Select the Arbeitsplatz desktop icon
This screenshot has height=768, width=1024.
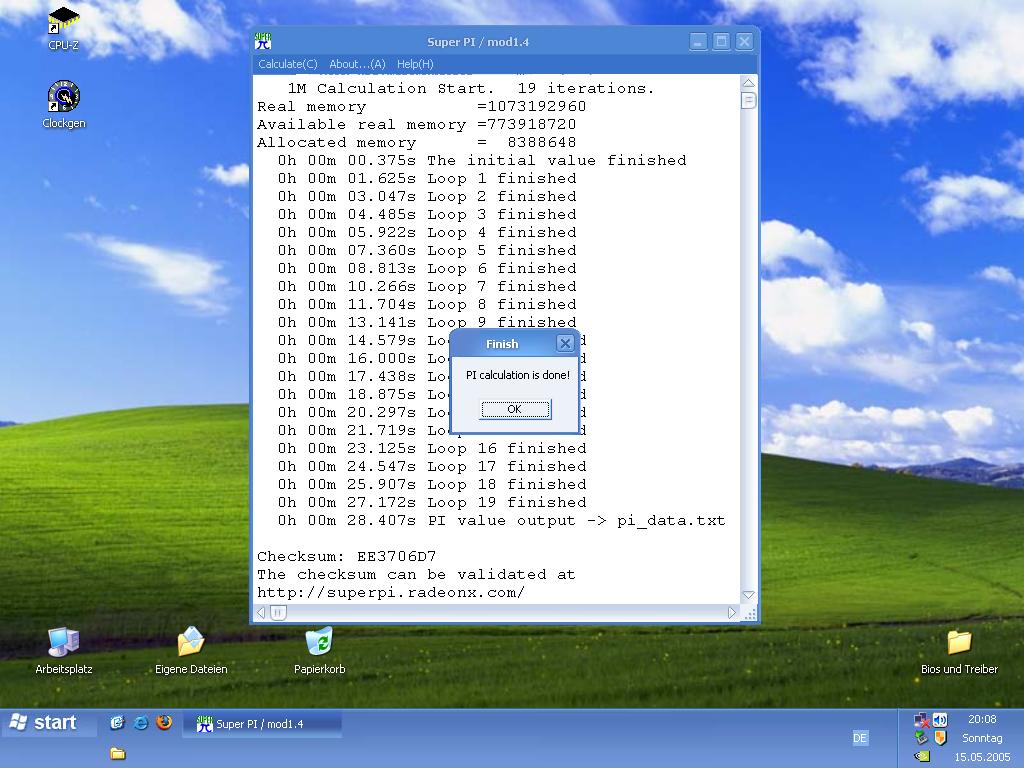pyautogui.click(x=63, y=650)
